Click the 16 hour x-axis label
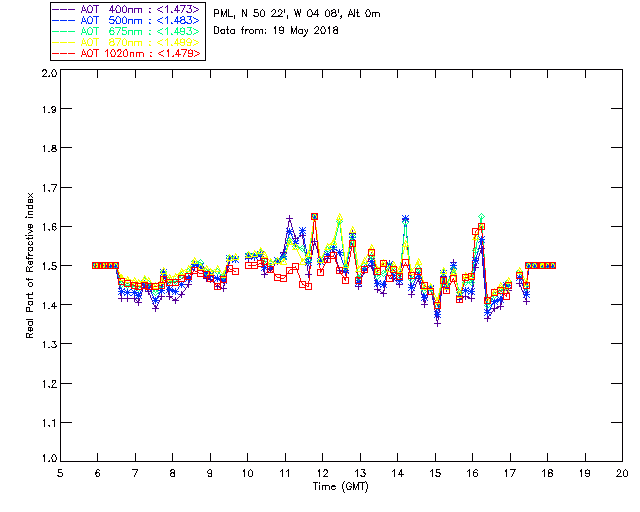This screenshot has height=512, width=640. (472, 473)
